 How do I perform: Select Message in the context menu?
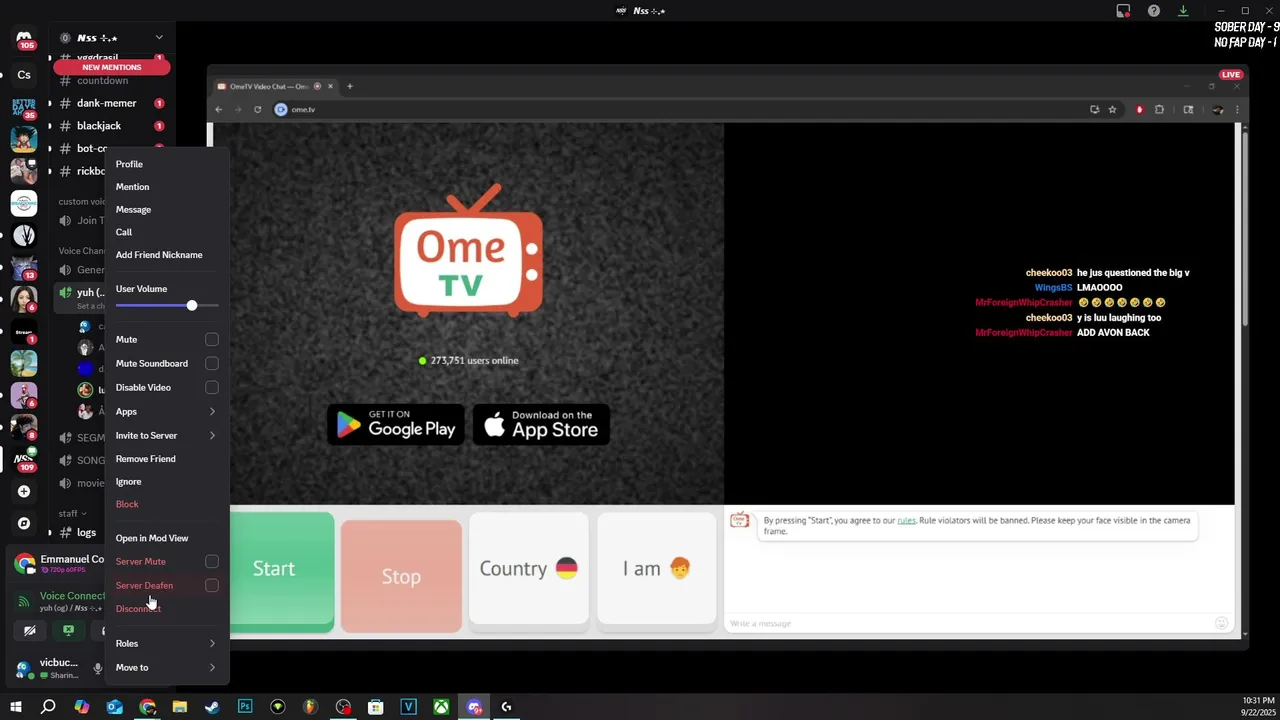pos(167,210)
